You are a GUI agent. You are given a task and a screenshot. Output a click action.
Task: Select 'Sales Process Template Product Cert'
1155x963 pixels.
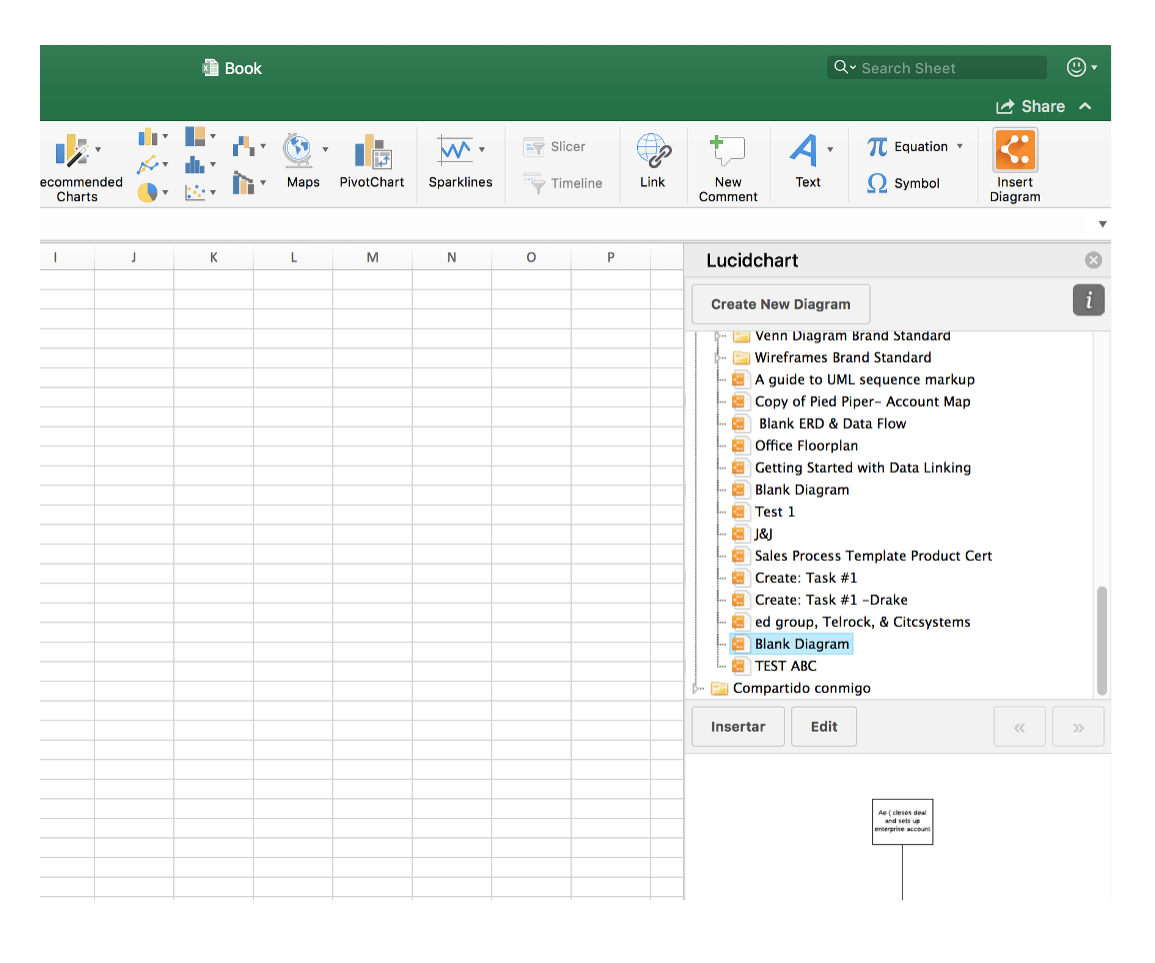(874, 556)
